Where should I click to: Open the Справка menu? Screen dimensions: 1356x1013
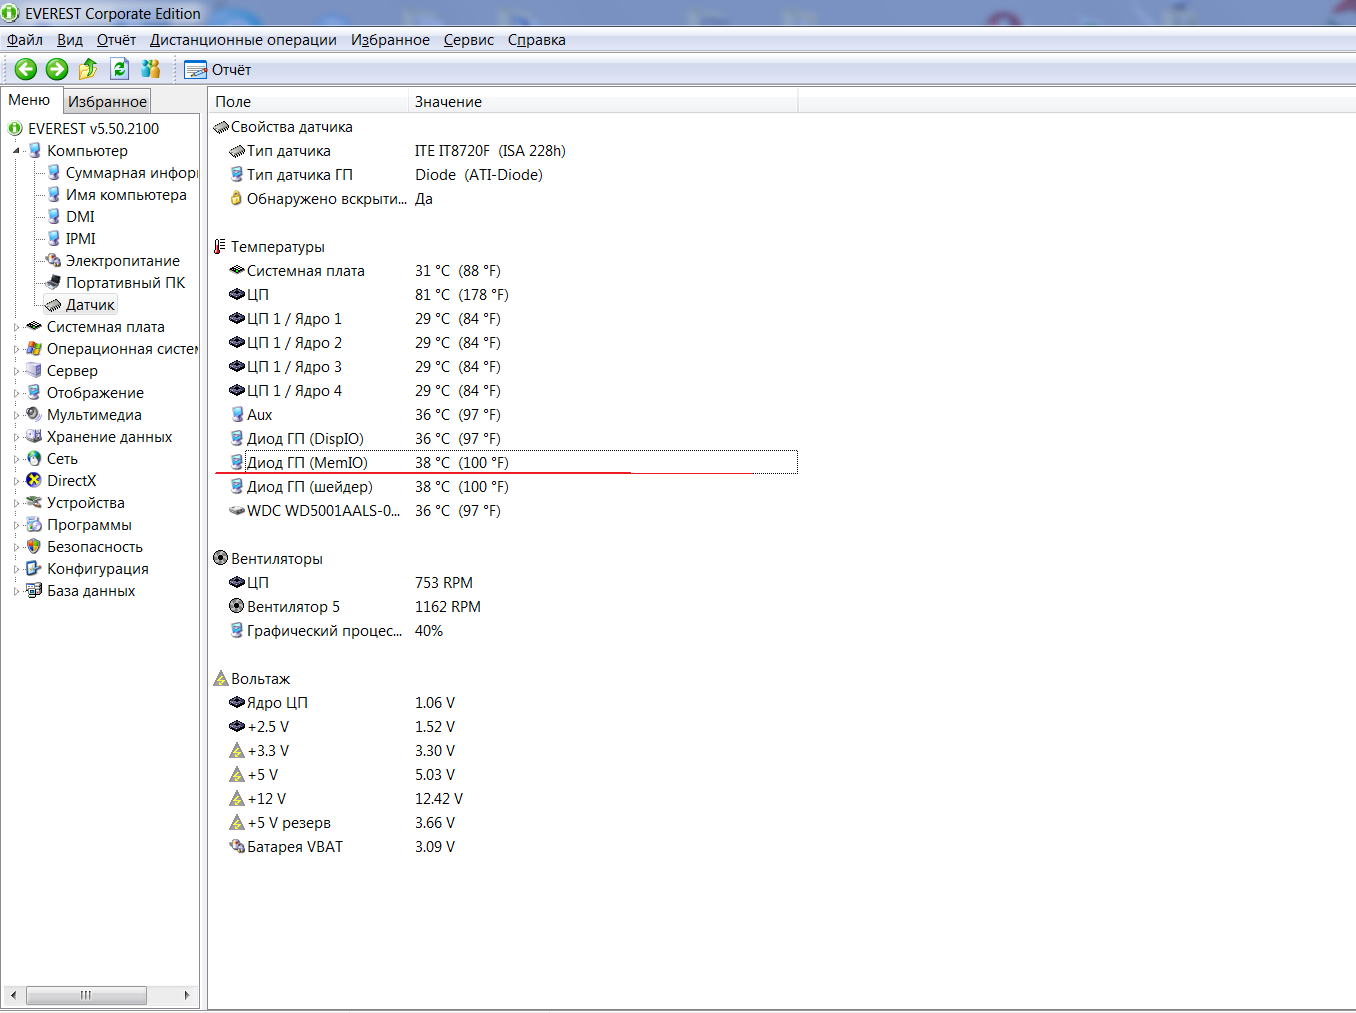(537, 40)
